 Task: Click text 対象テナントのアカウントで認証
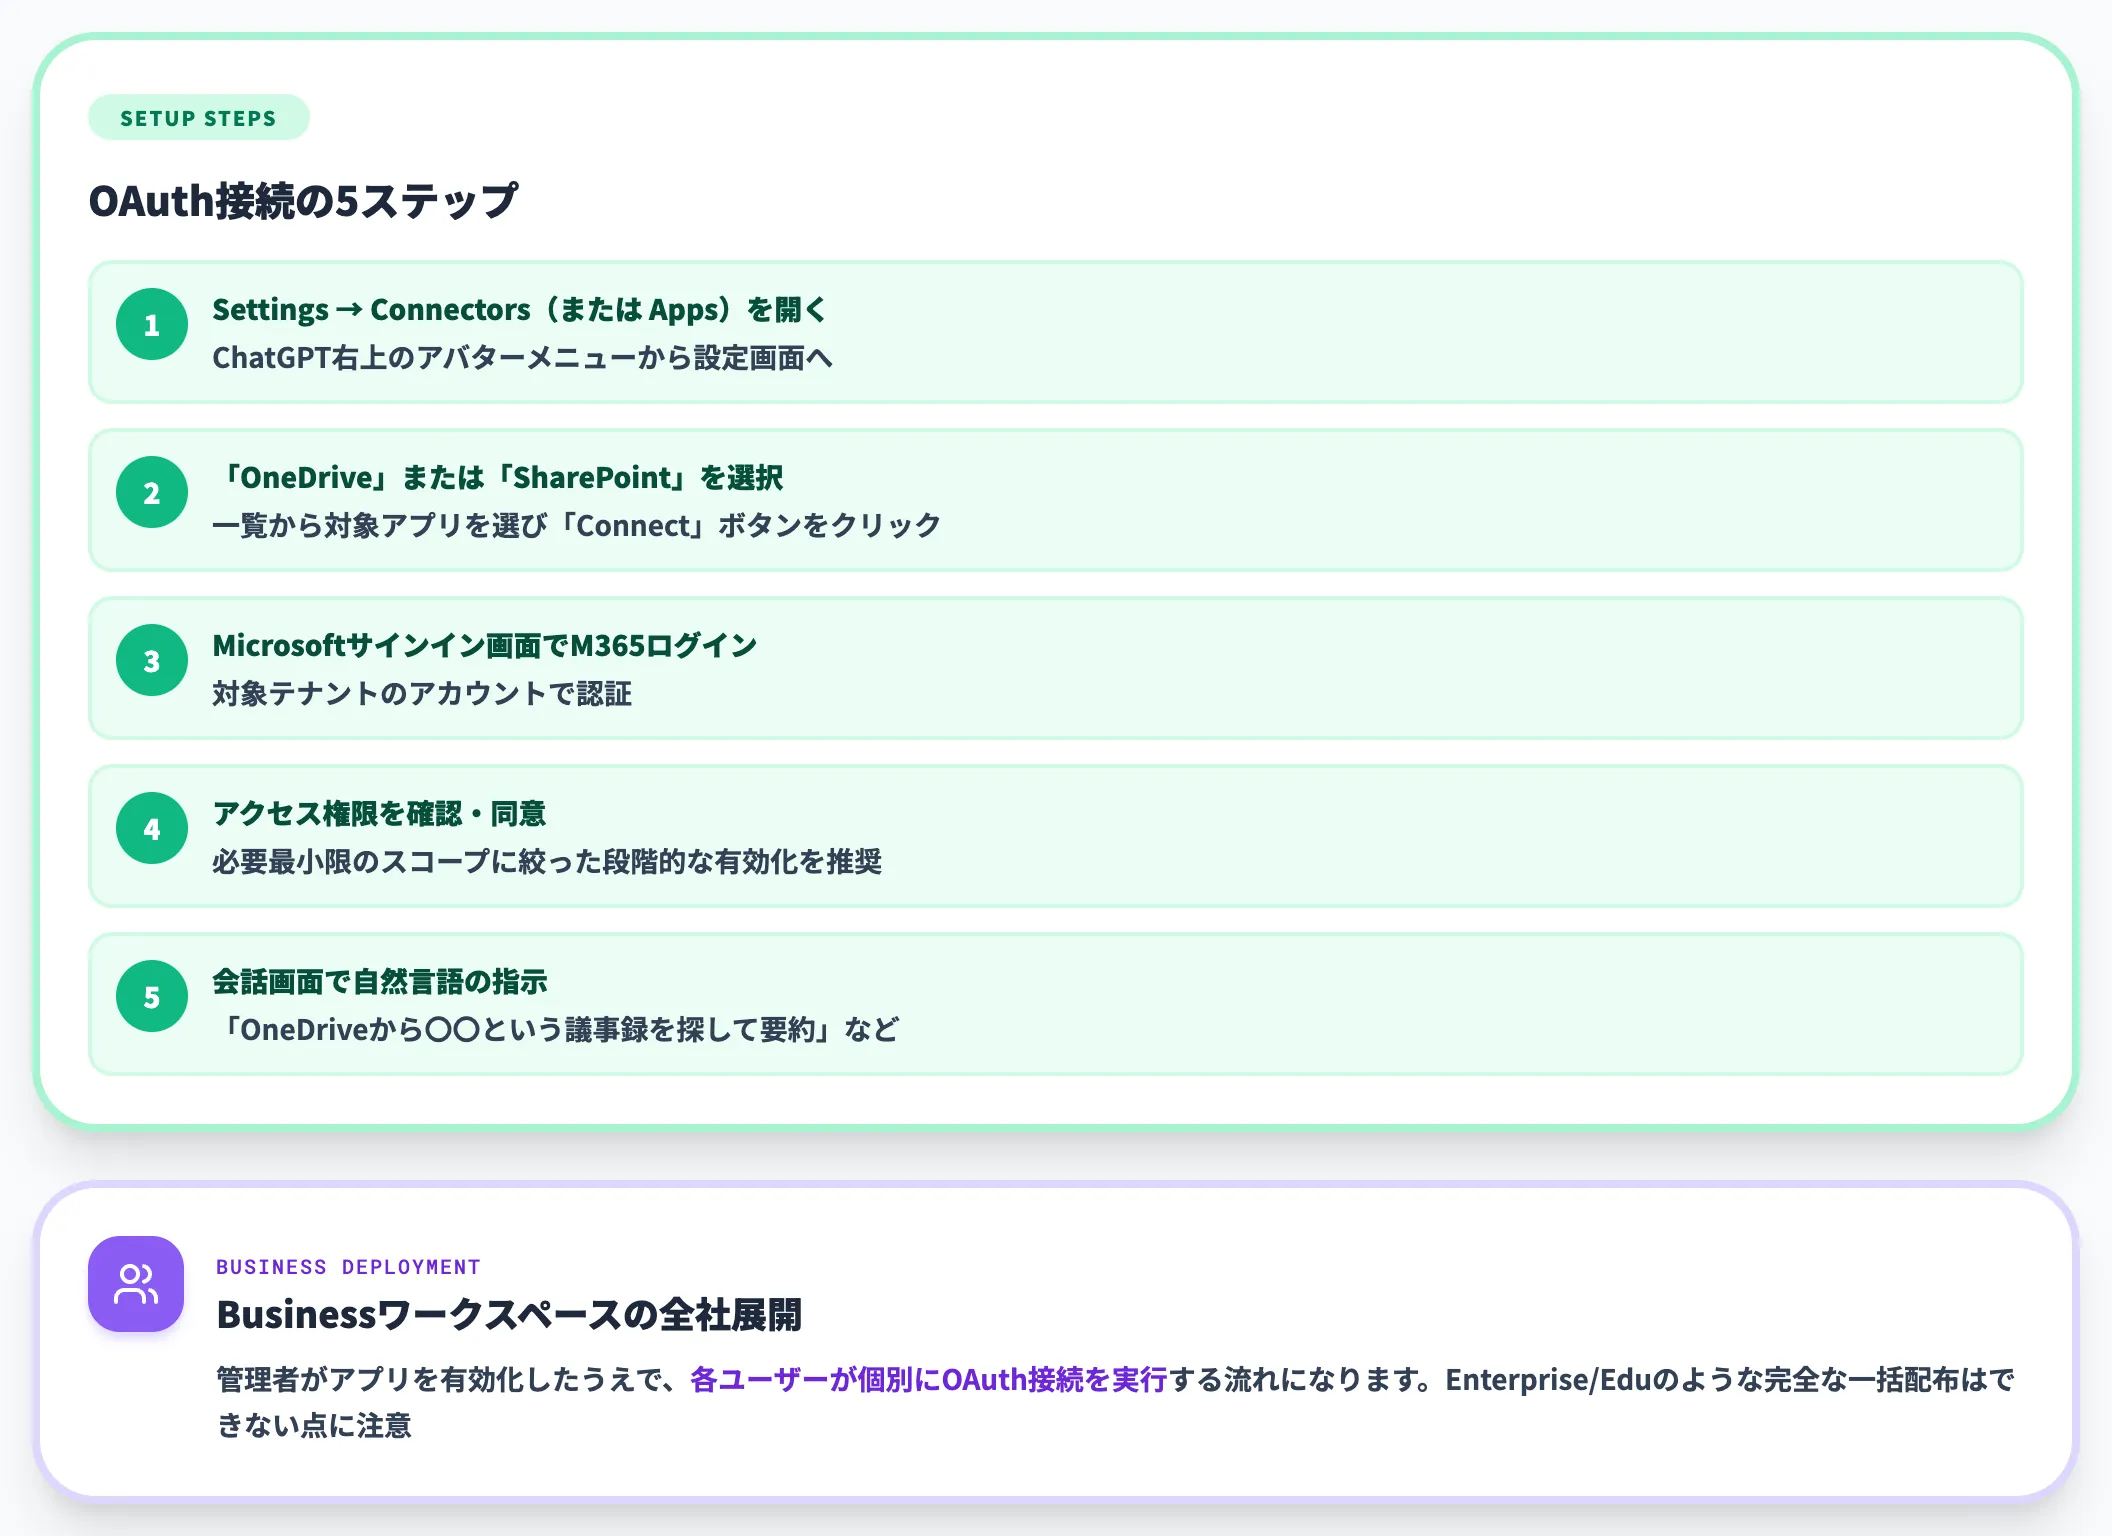click(422, 694)
